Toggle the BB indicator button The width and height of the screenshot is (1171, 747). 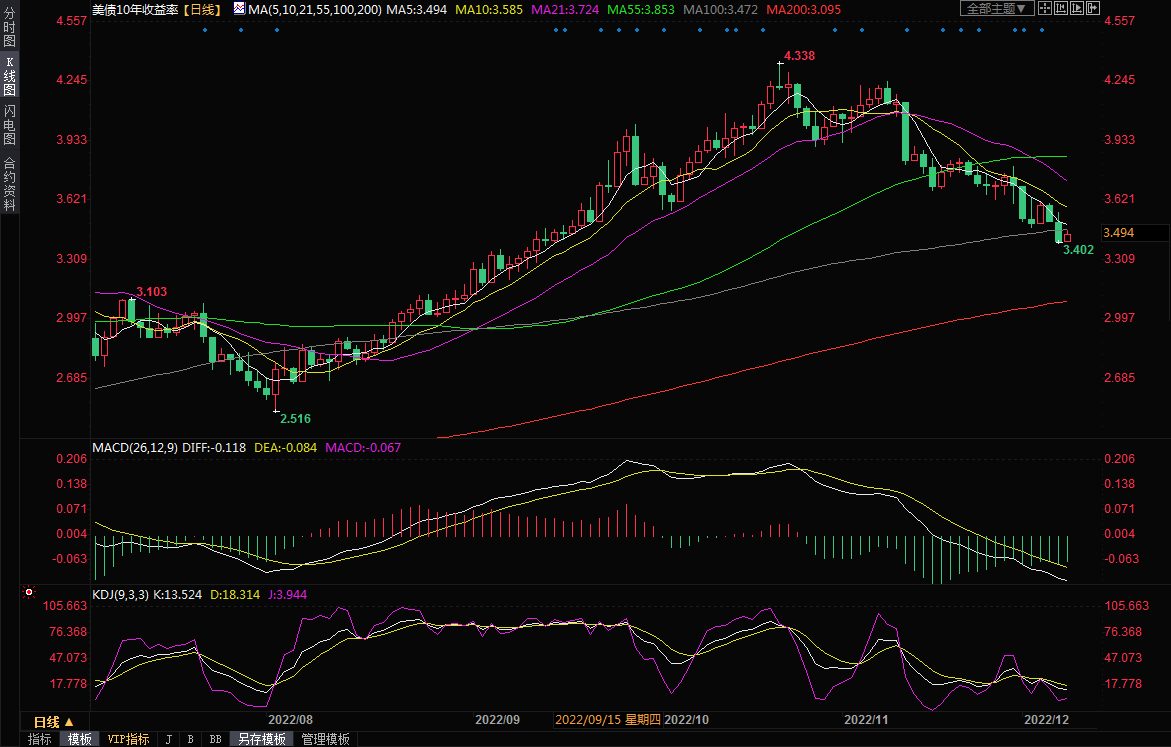click(215, 740)
